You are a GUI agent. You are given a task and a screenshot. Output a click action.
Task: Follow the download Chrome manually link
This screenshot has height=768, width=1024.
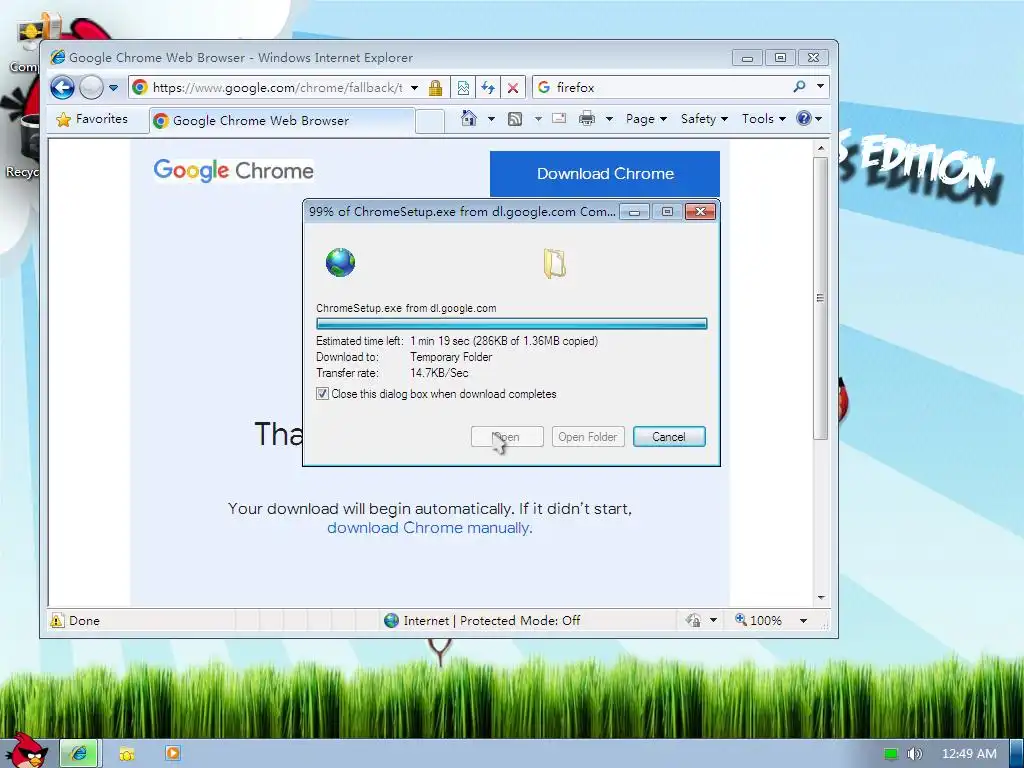point(430,528)
